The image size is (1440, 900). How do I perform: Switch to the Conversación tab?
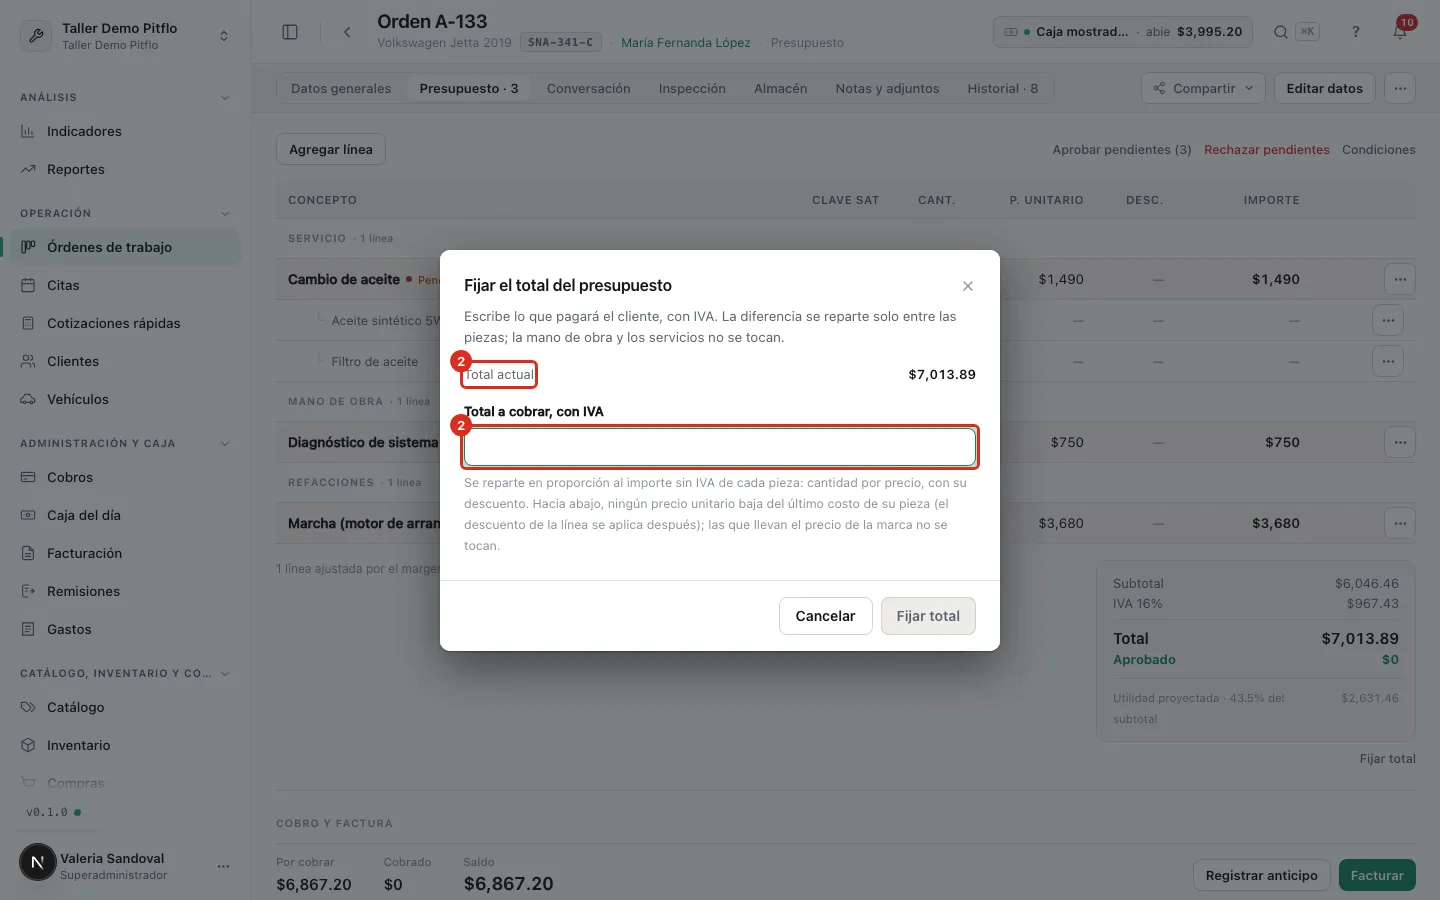[x=589, y=88]
